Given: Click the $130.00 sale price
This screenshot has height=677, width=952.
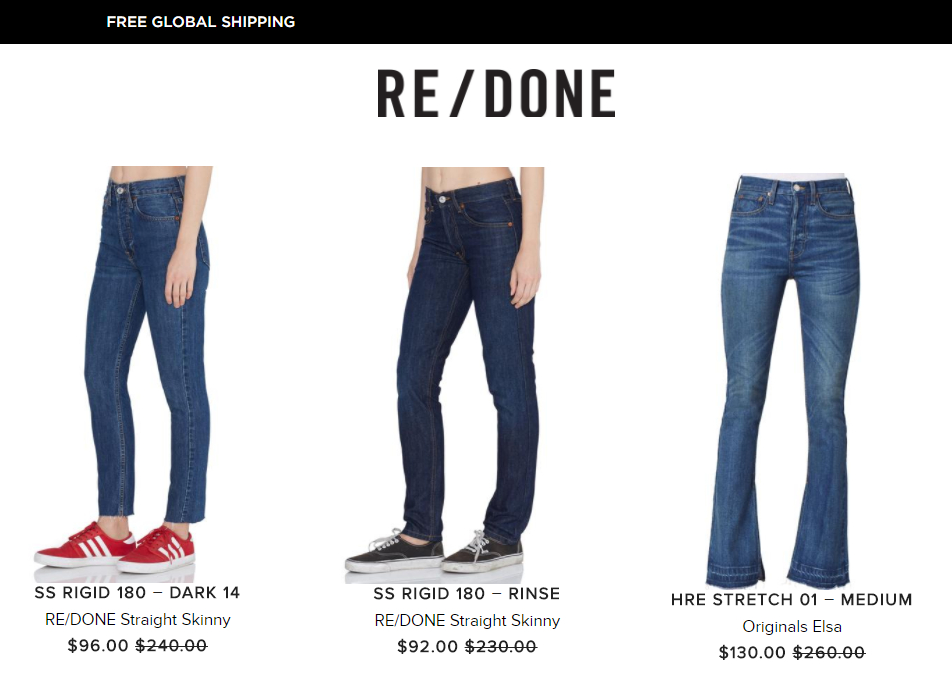Looking at the screenshot, I should [752, 653].
